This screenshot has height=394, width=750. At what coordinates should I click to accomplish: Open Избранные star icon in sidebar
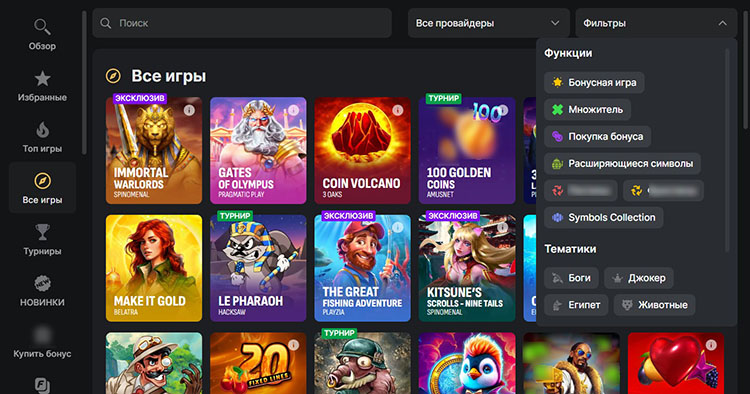pyautogui.click(x=42, y=78)
